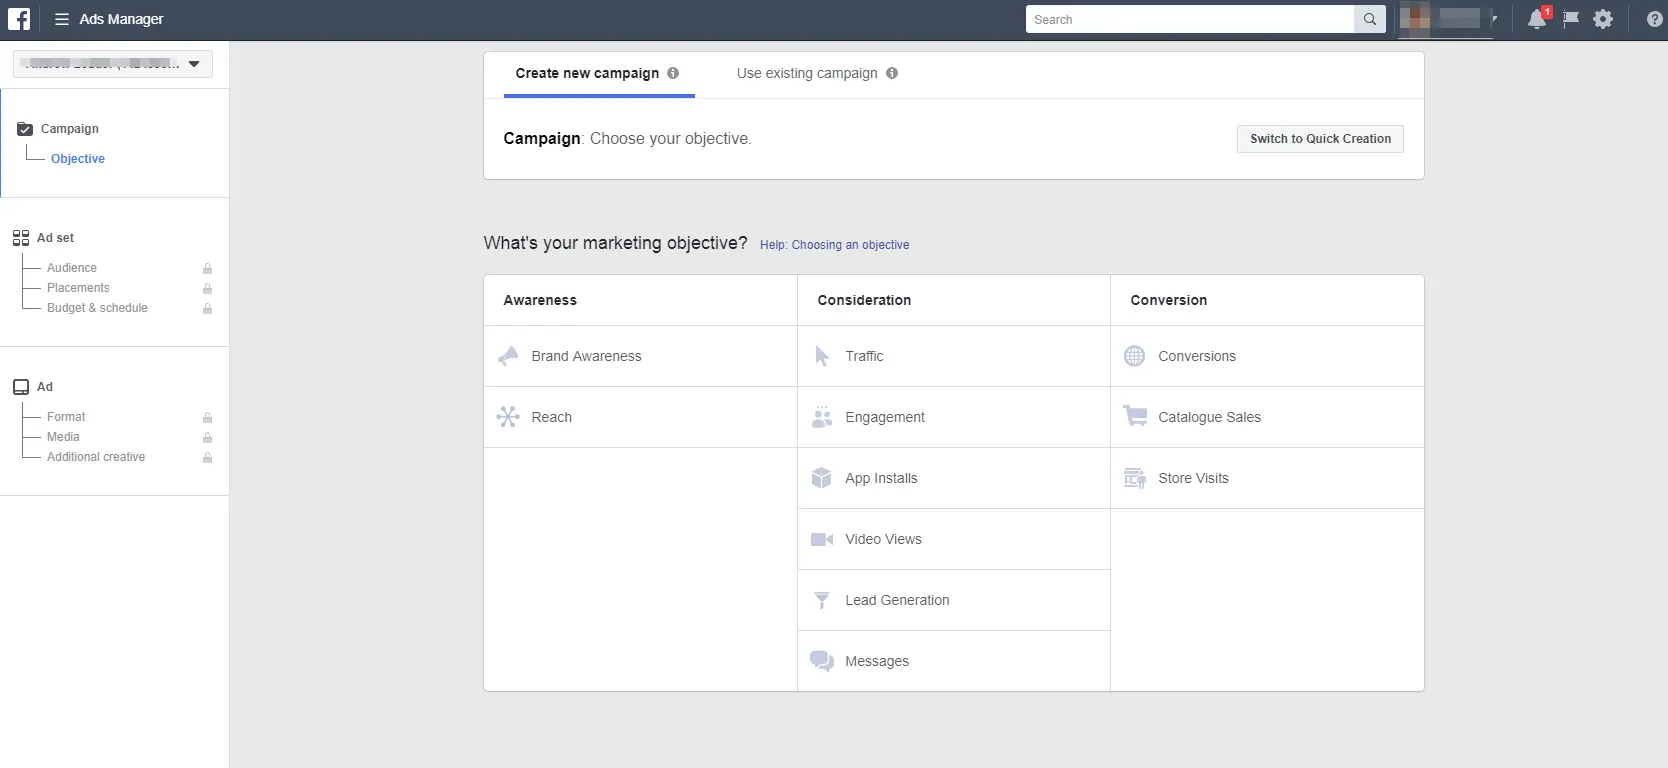The image size is (1668, 768).
Task: Choose the Brand Awareness objective
Action: click(586, 356)
